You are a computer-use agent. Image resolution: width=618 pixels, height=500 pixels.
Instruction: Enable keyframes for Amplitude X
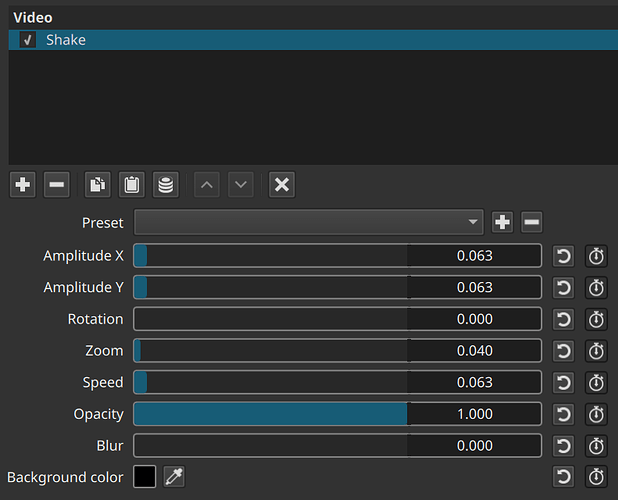(596, 256)
